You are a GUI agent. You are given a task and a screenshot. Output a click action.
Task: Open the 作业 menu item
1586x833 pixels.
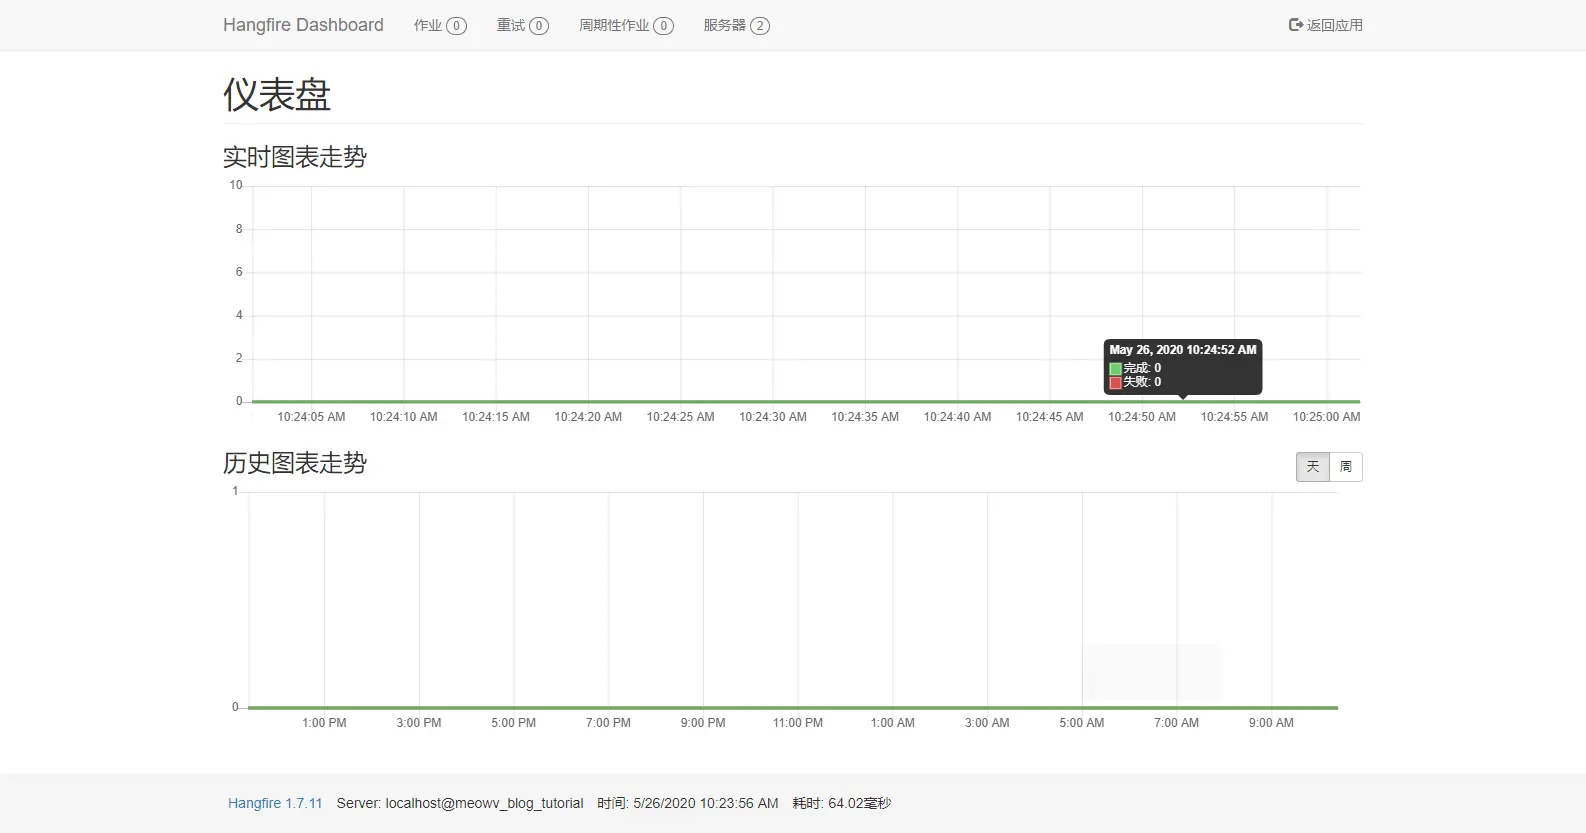tap(440, 25)
